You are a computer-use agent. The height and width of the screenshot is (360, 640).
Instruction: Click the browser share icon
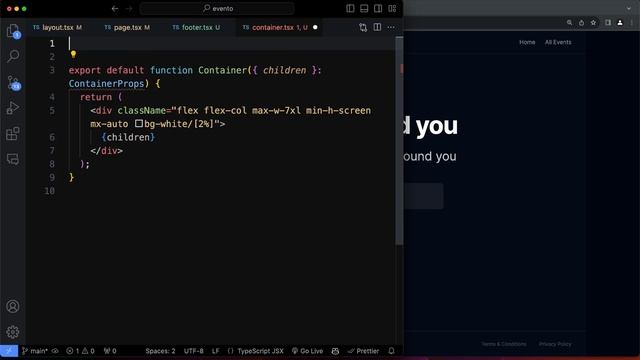pyautogui.click(x=581, y=23)
